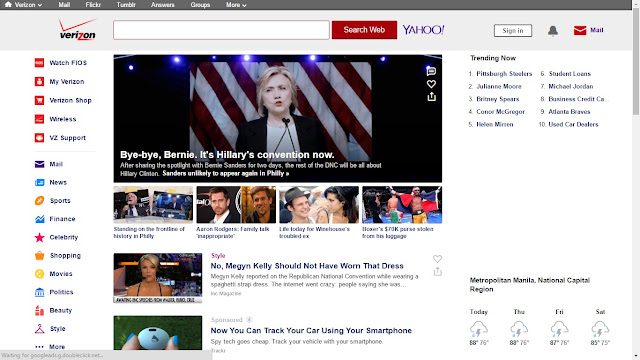The width and height of the screenshot is (640, 360).
Task: Open Tumblr in the top bar
Action: point(126,5)
